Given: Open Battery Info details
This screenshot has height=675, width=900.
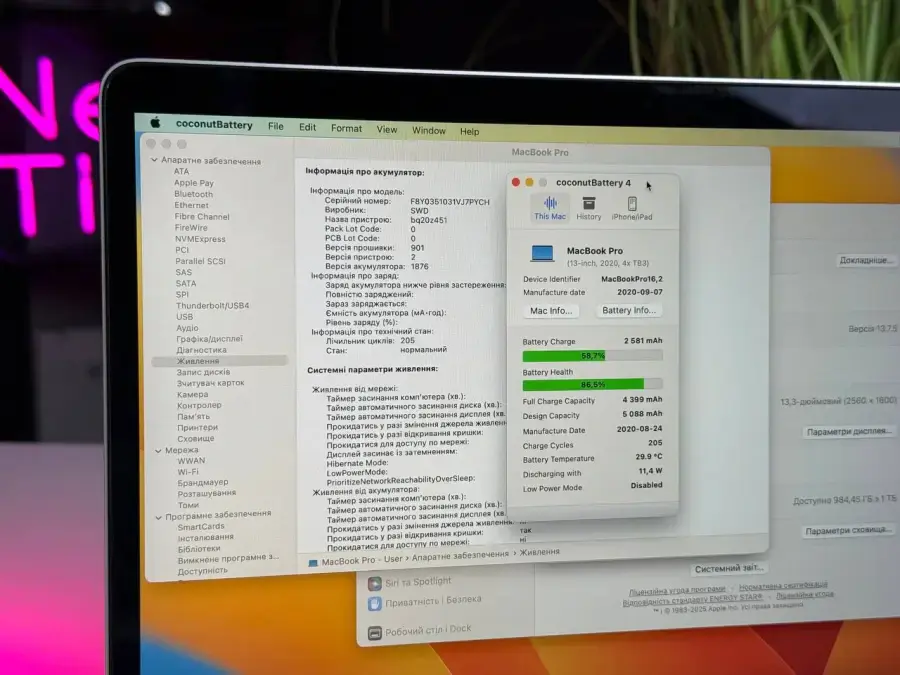Looking at the screenshot, I should [x=629, y=311].
